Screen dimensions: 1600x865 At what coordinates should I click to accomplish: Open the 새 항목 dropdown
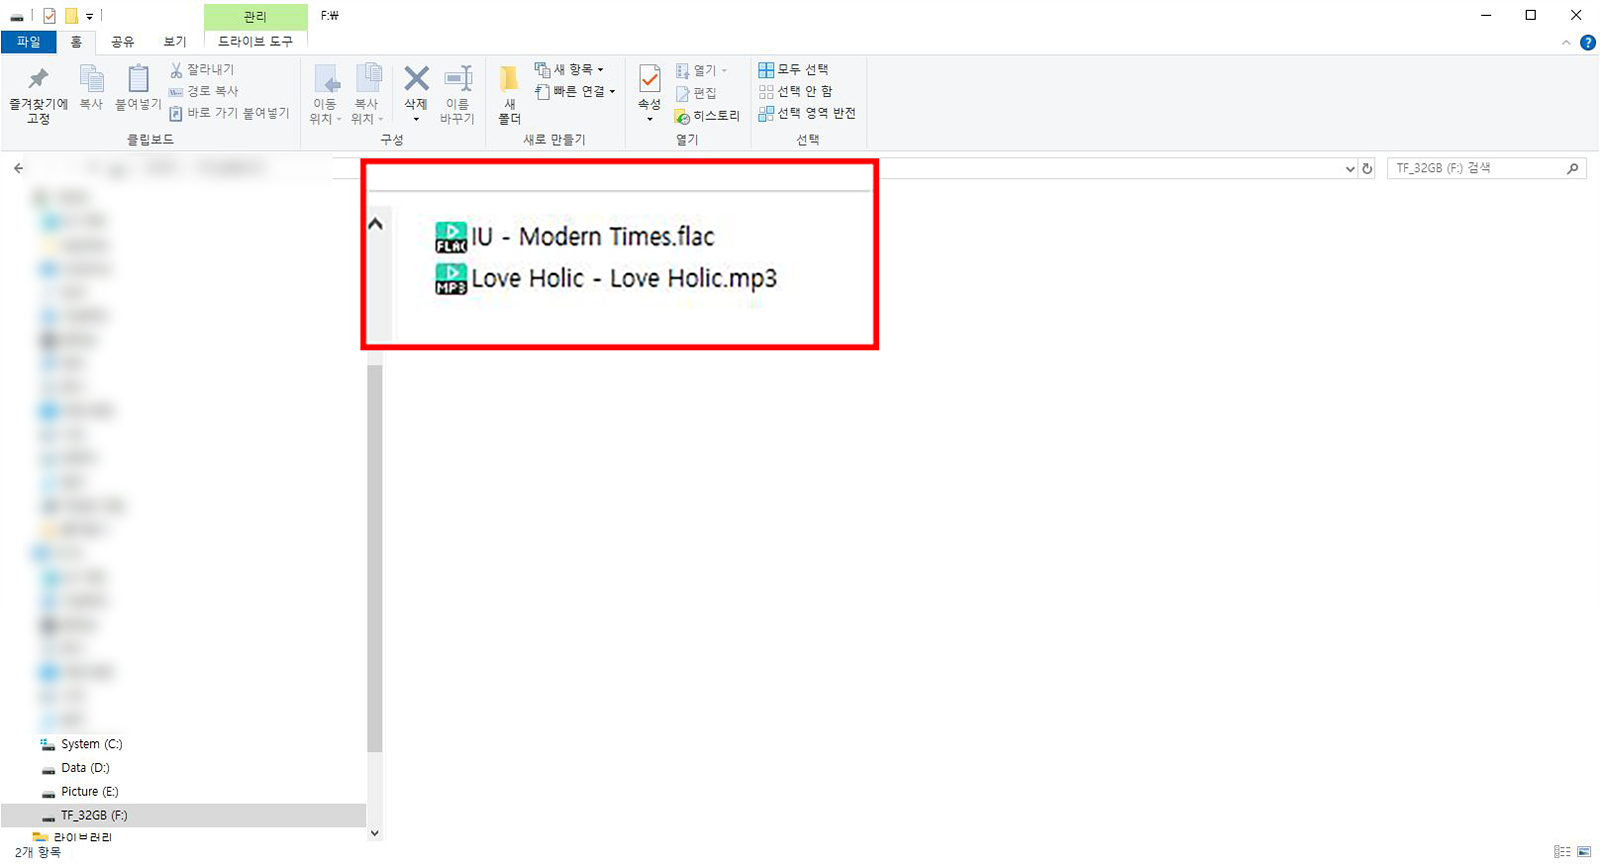pyautogui.click(x=569, y=69)
